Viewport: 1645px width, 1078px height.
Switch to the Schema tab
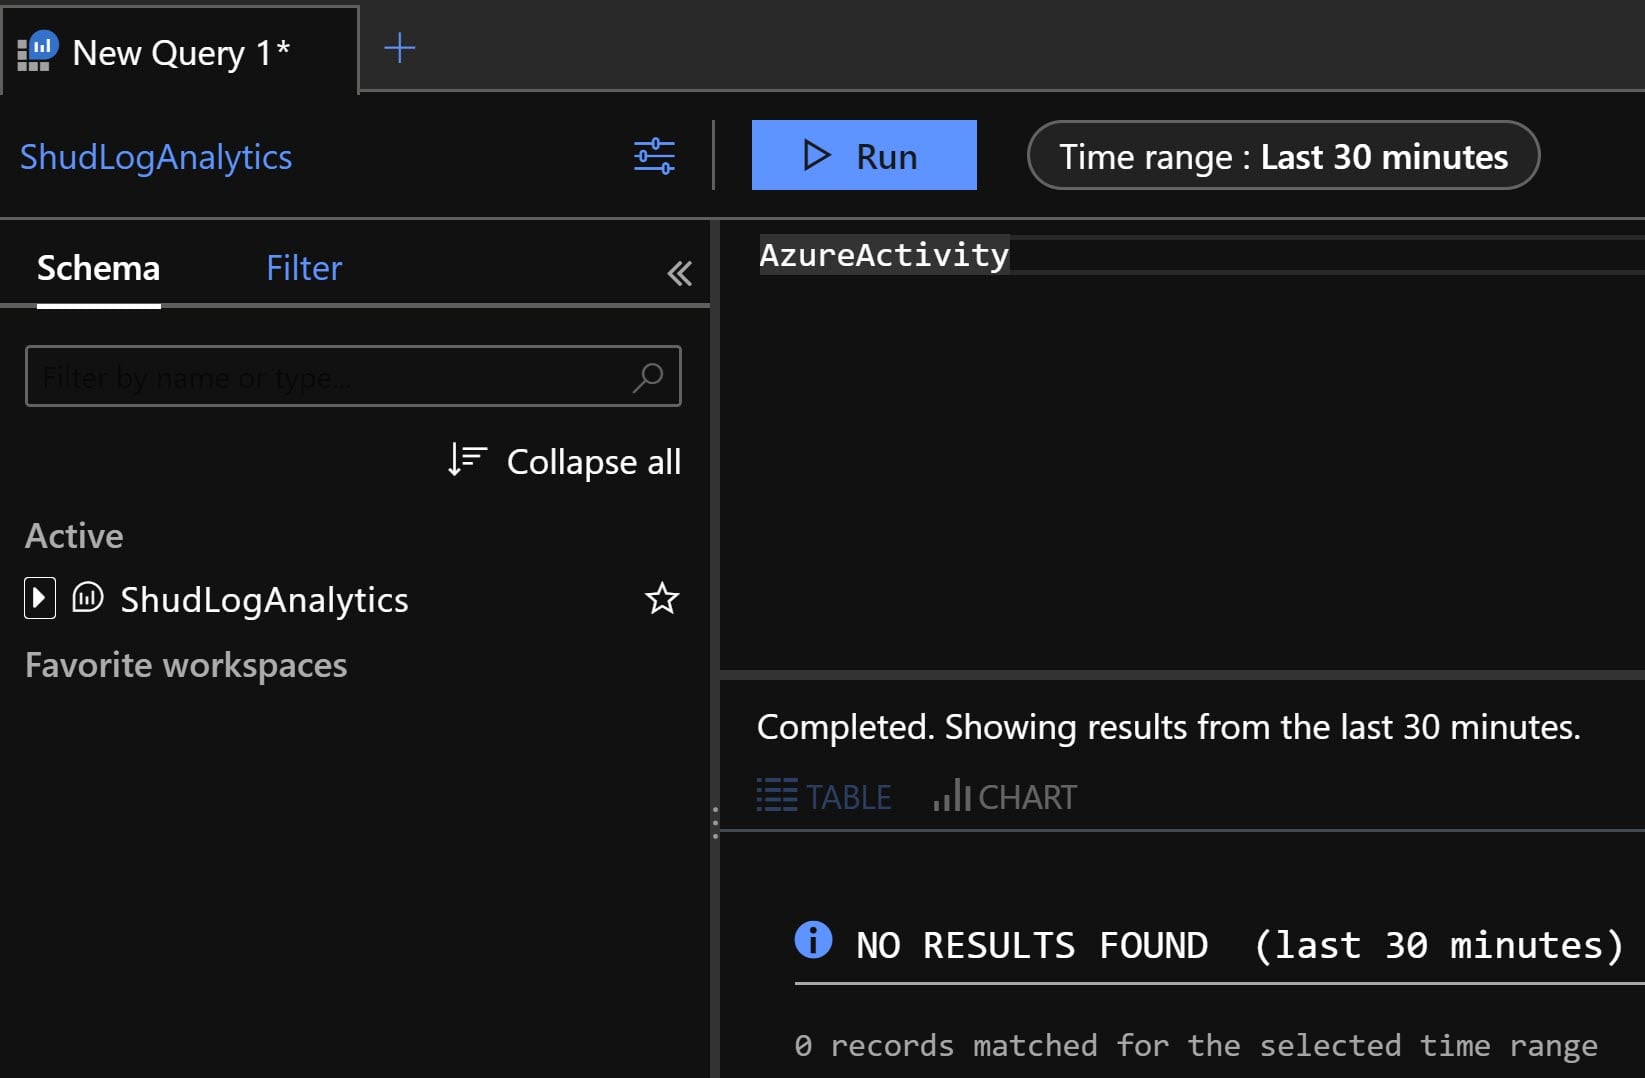(x=98, y=268)
